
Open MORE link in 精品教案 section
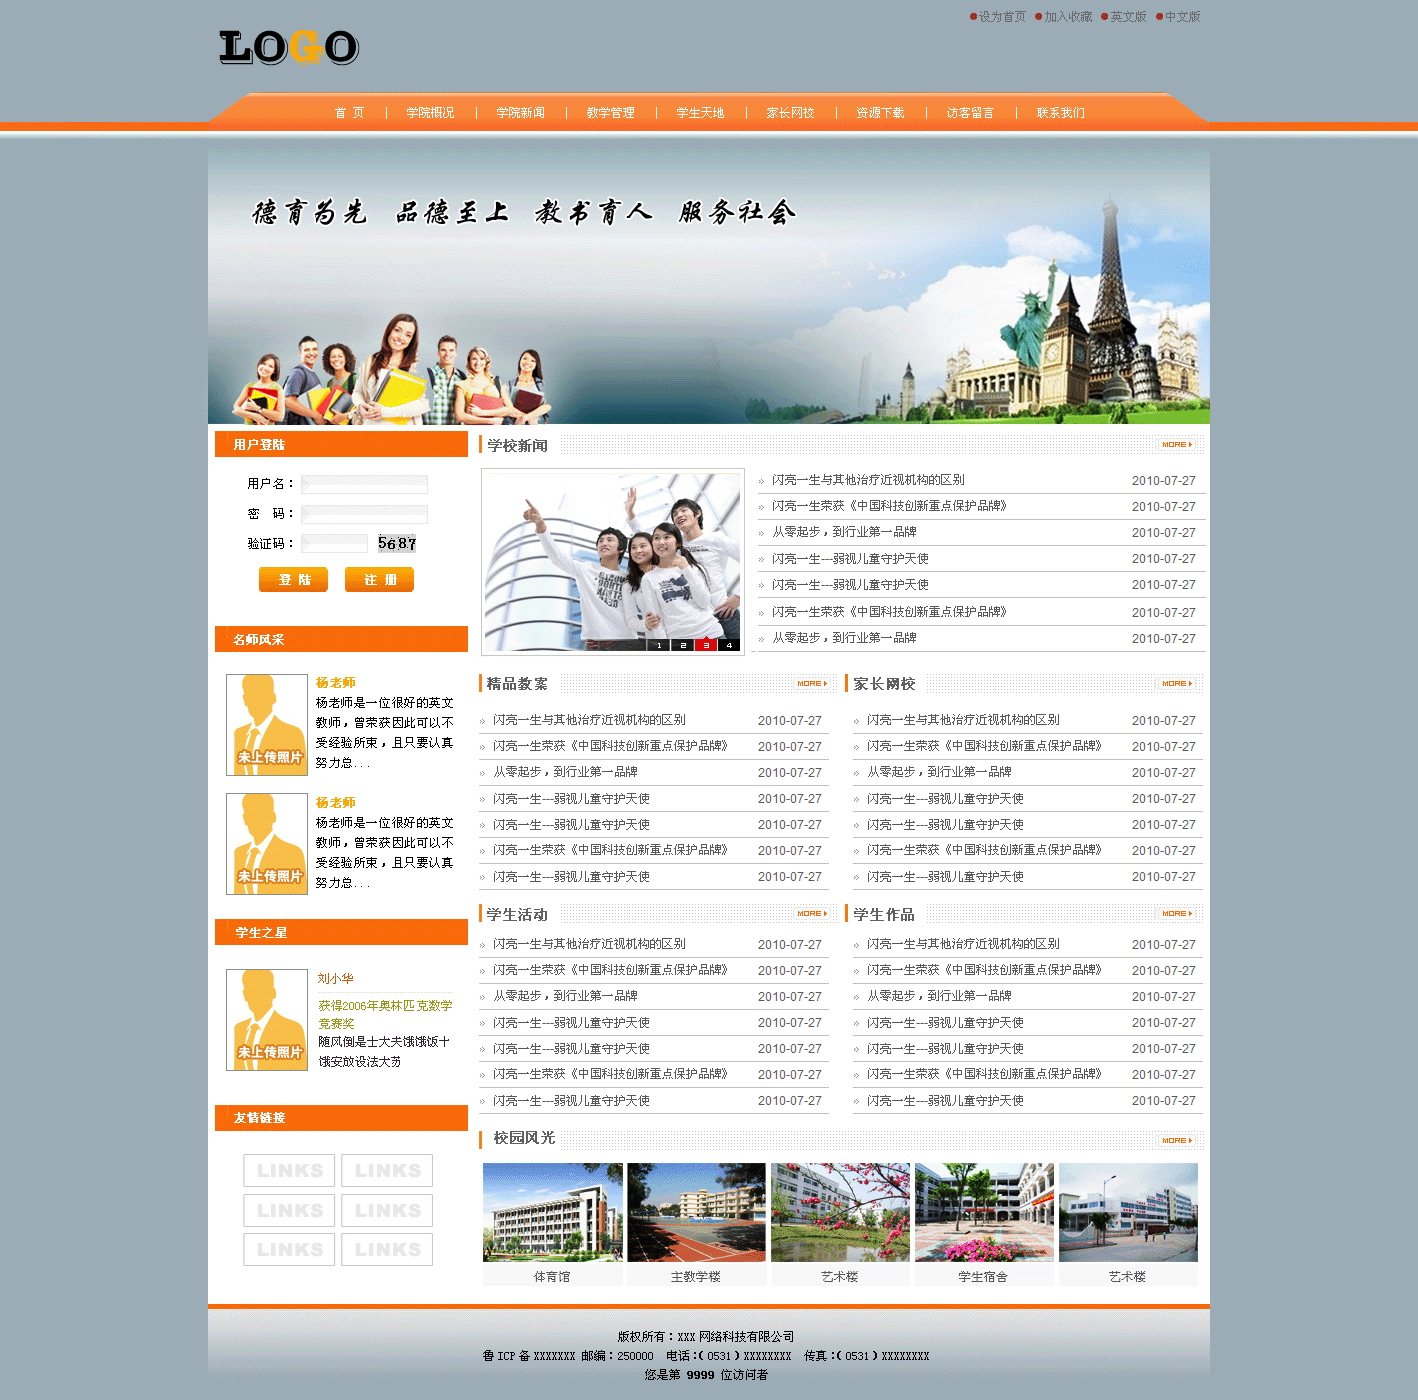811,684
